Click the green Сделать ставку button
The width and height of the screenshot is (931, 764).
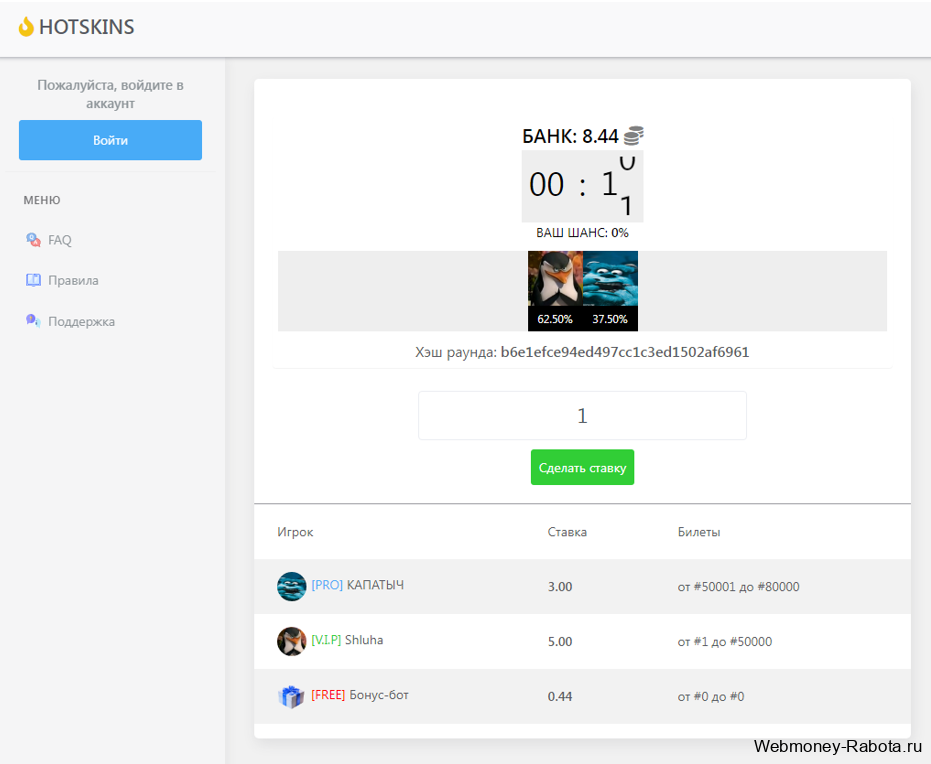[x=582, y=467]
